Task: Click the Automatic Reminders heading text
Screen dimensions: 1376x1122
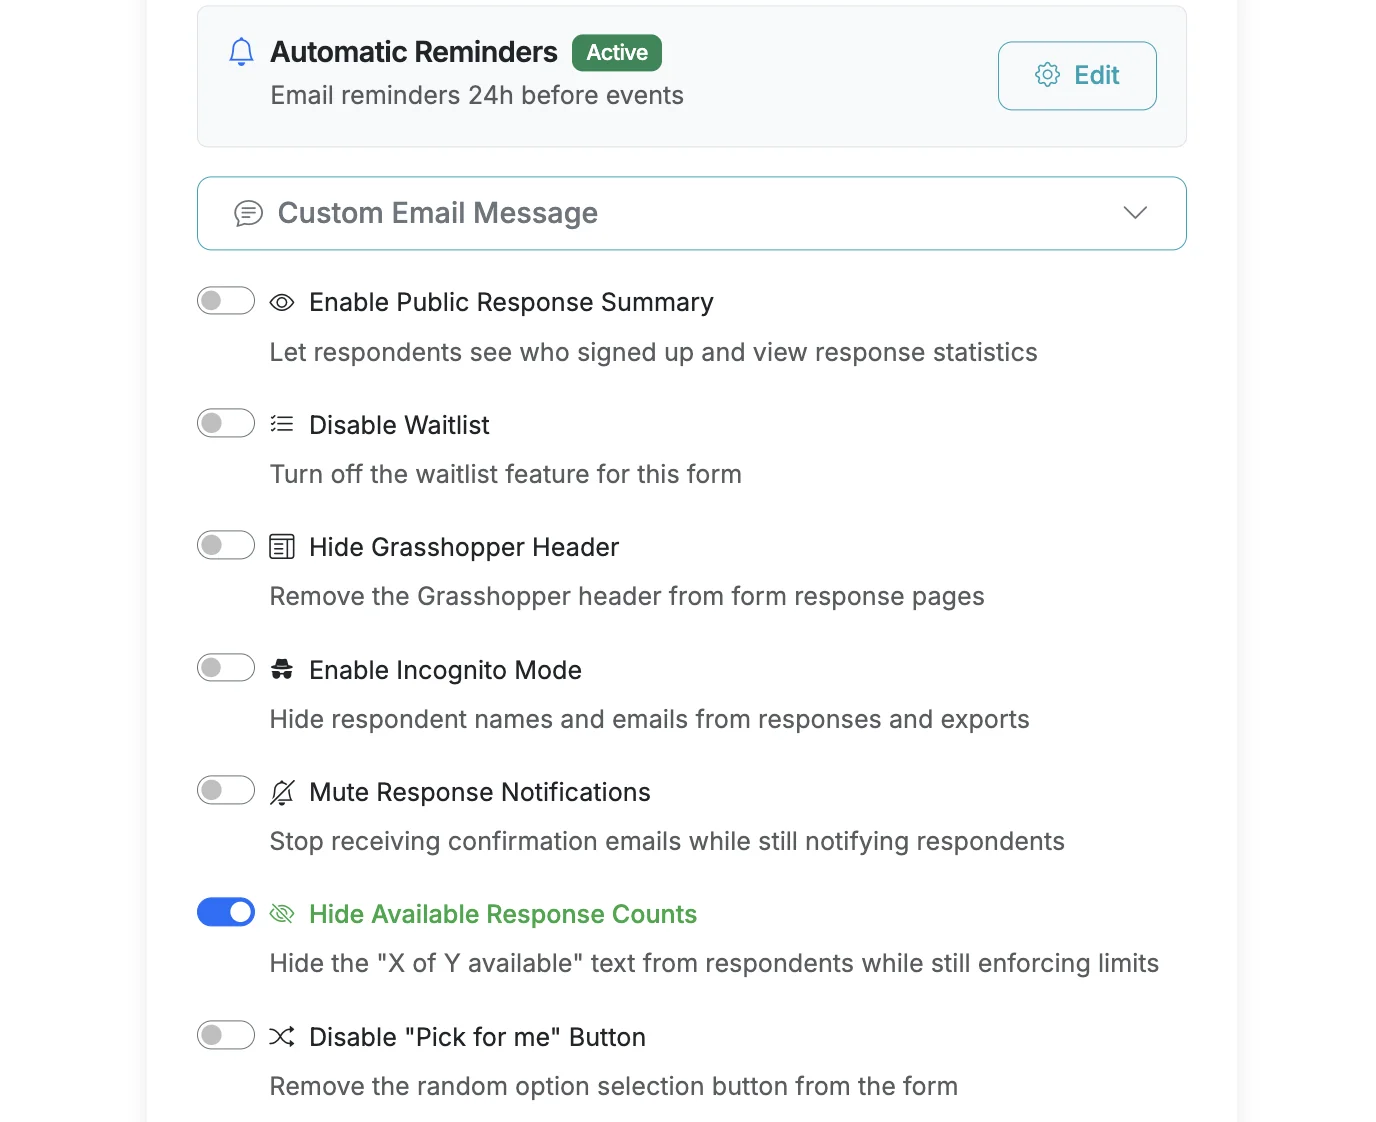Action: (x=414, y=52)
